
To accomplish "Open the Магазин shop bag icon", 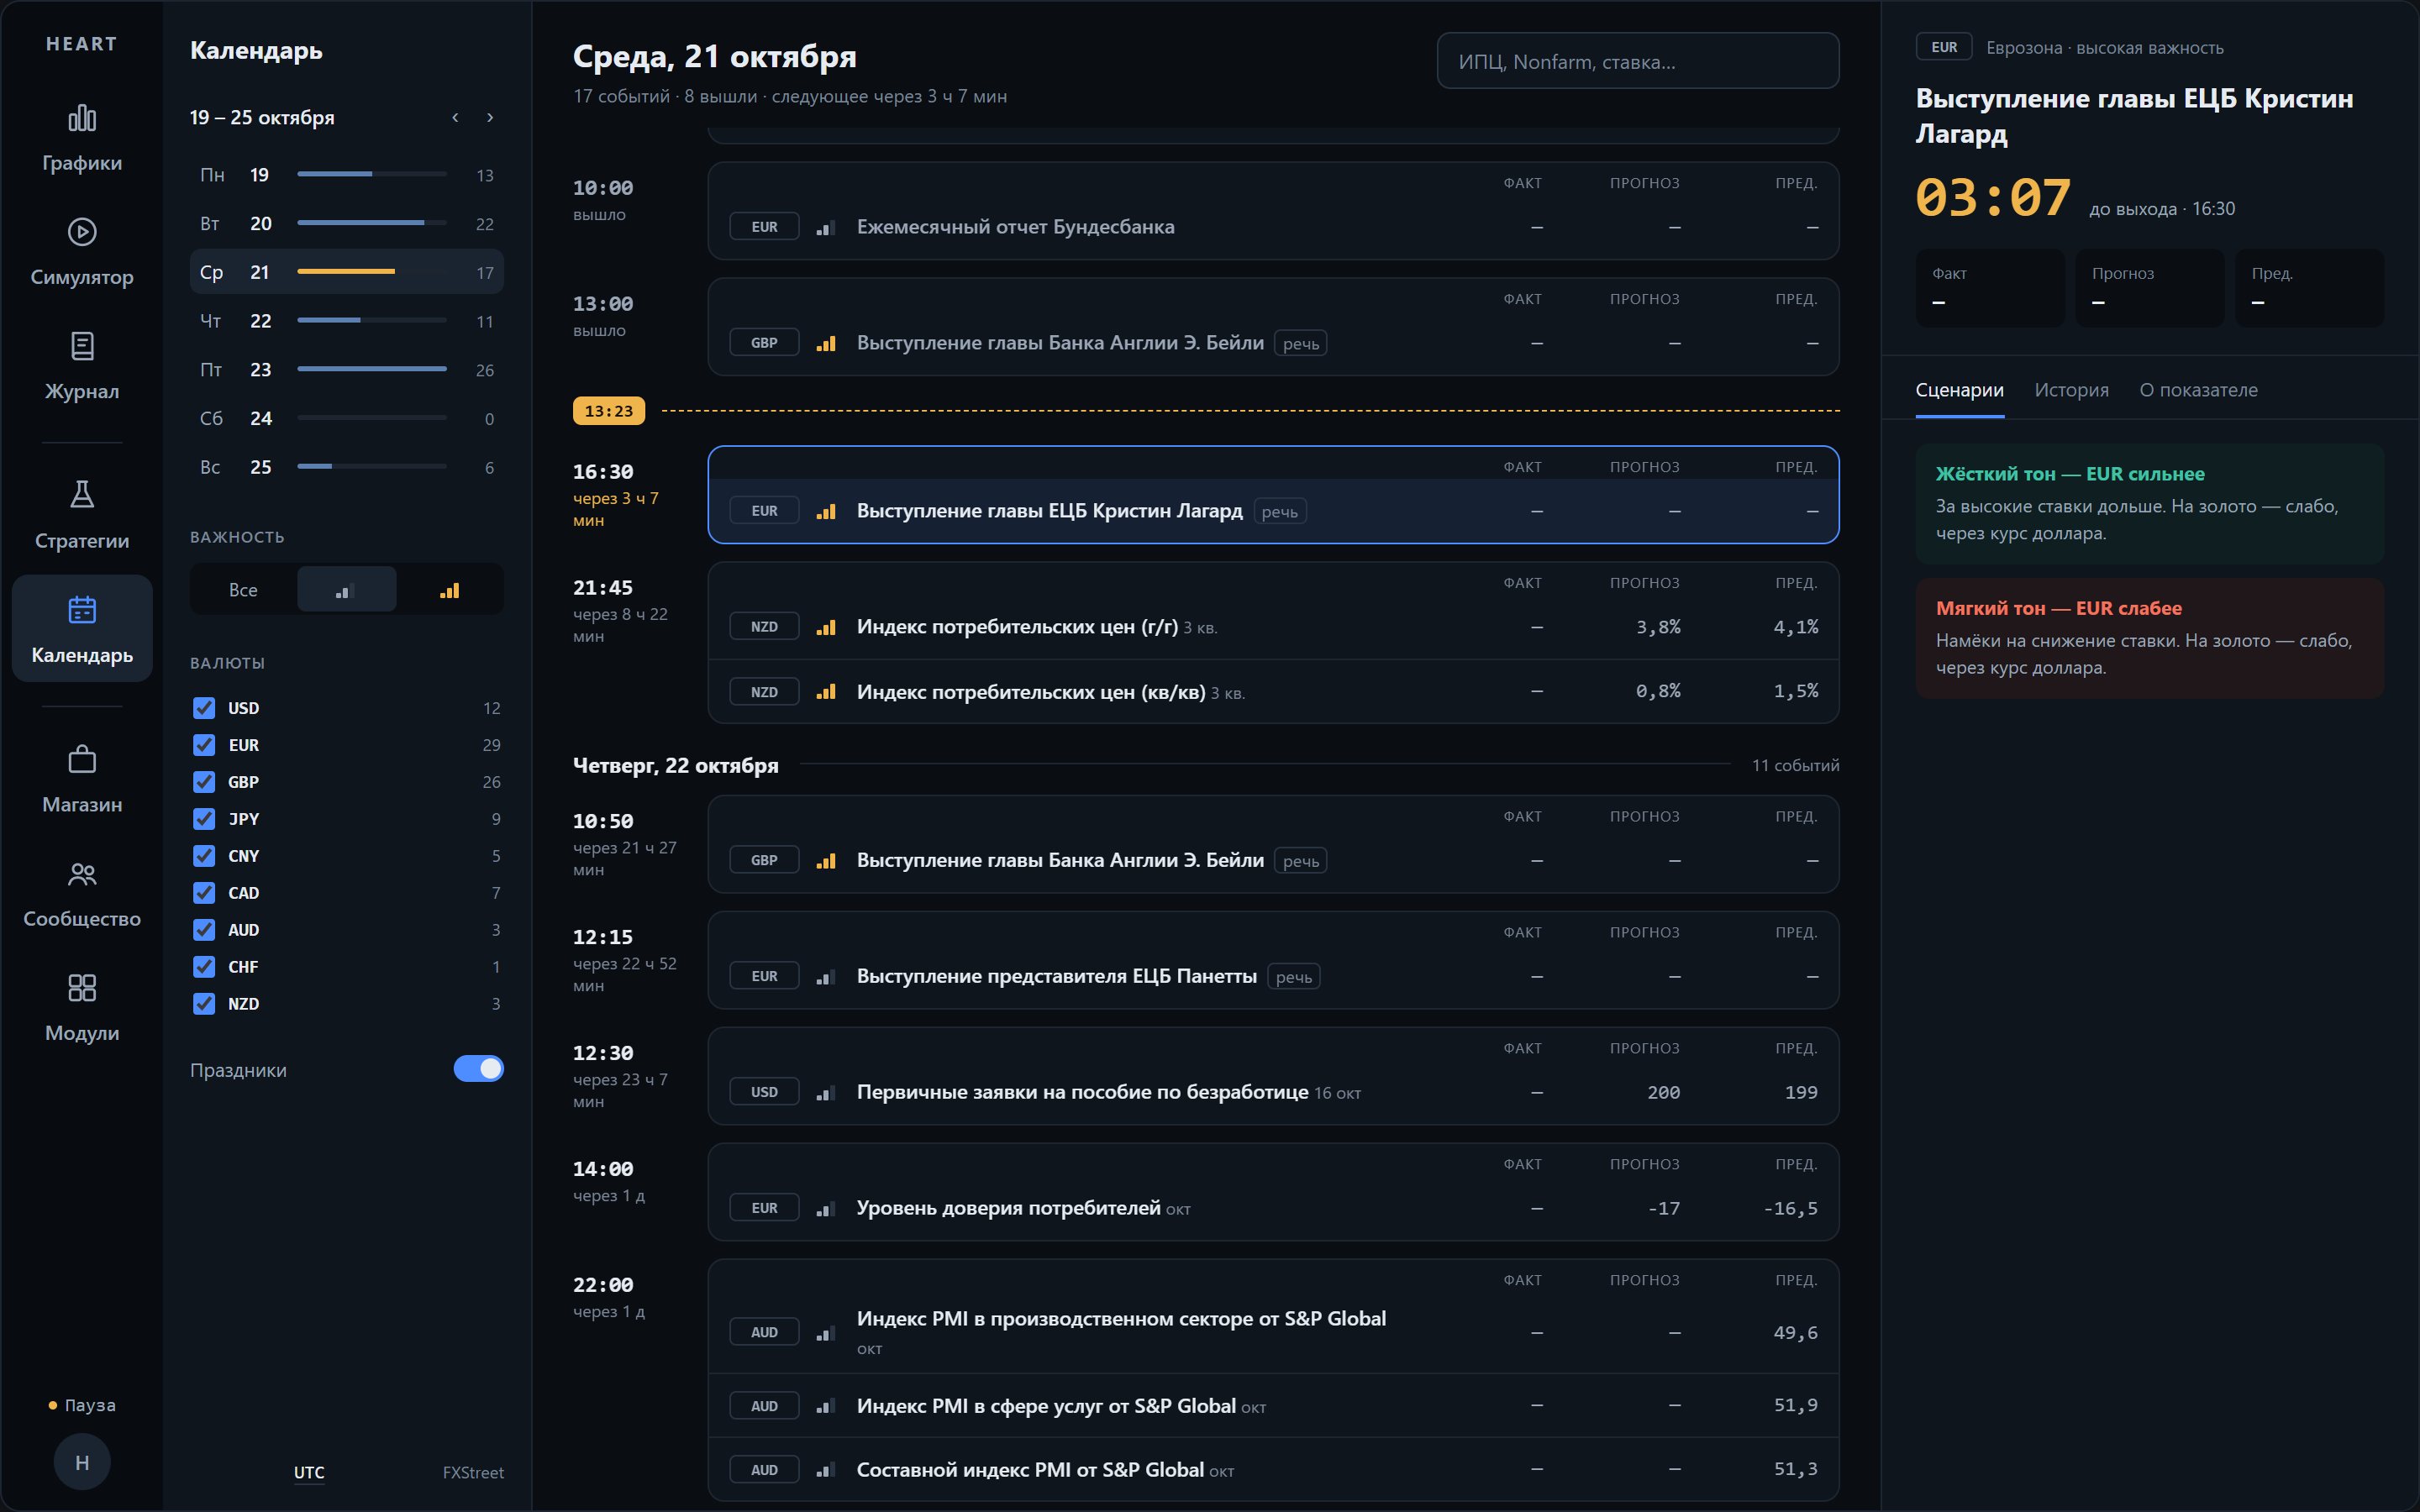I will (x=82, y=759).
